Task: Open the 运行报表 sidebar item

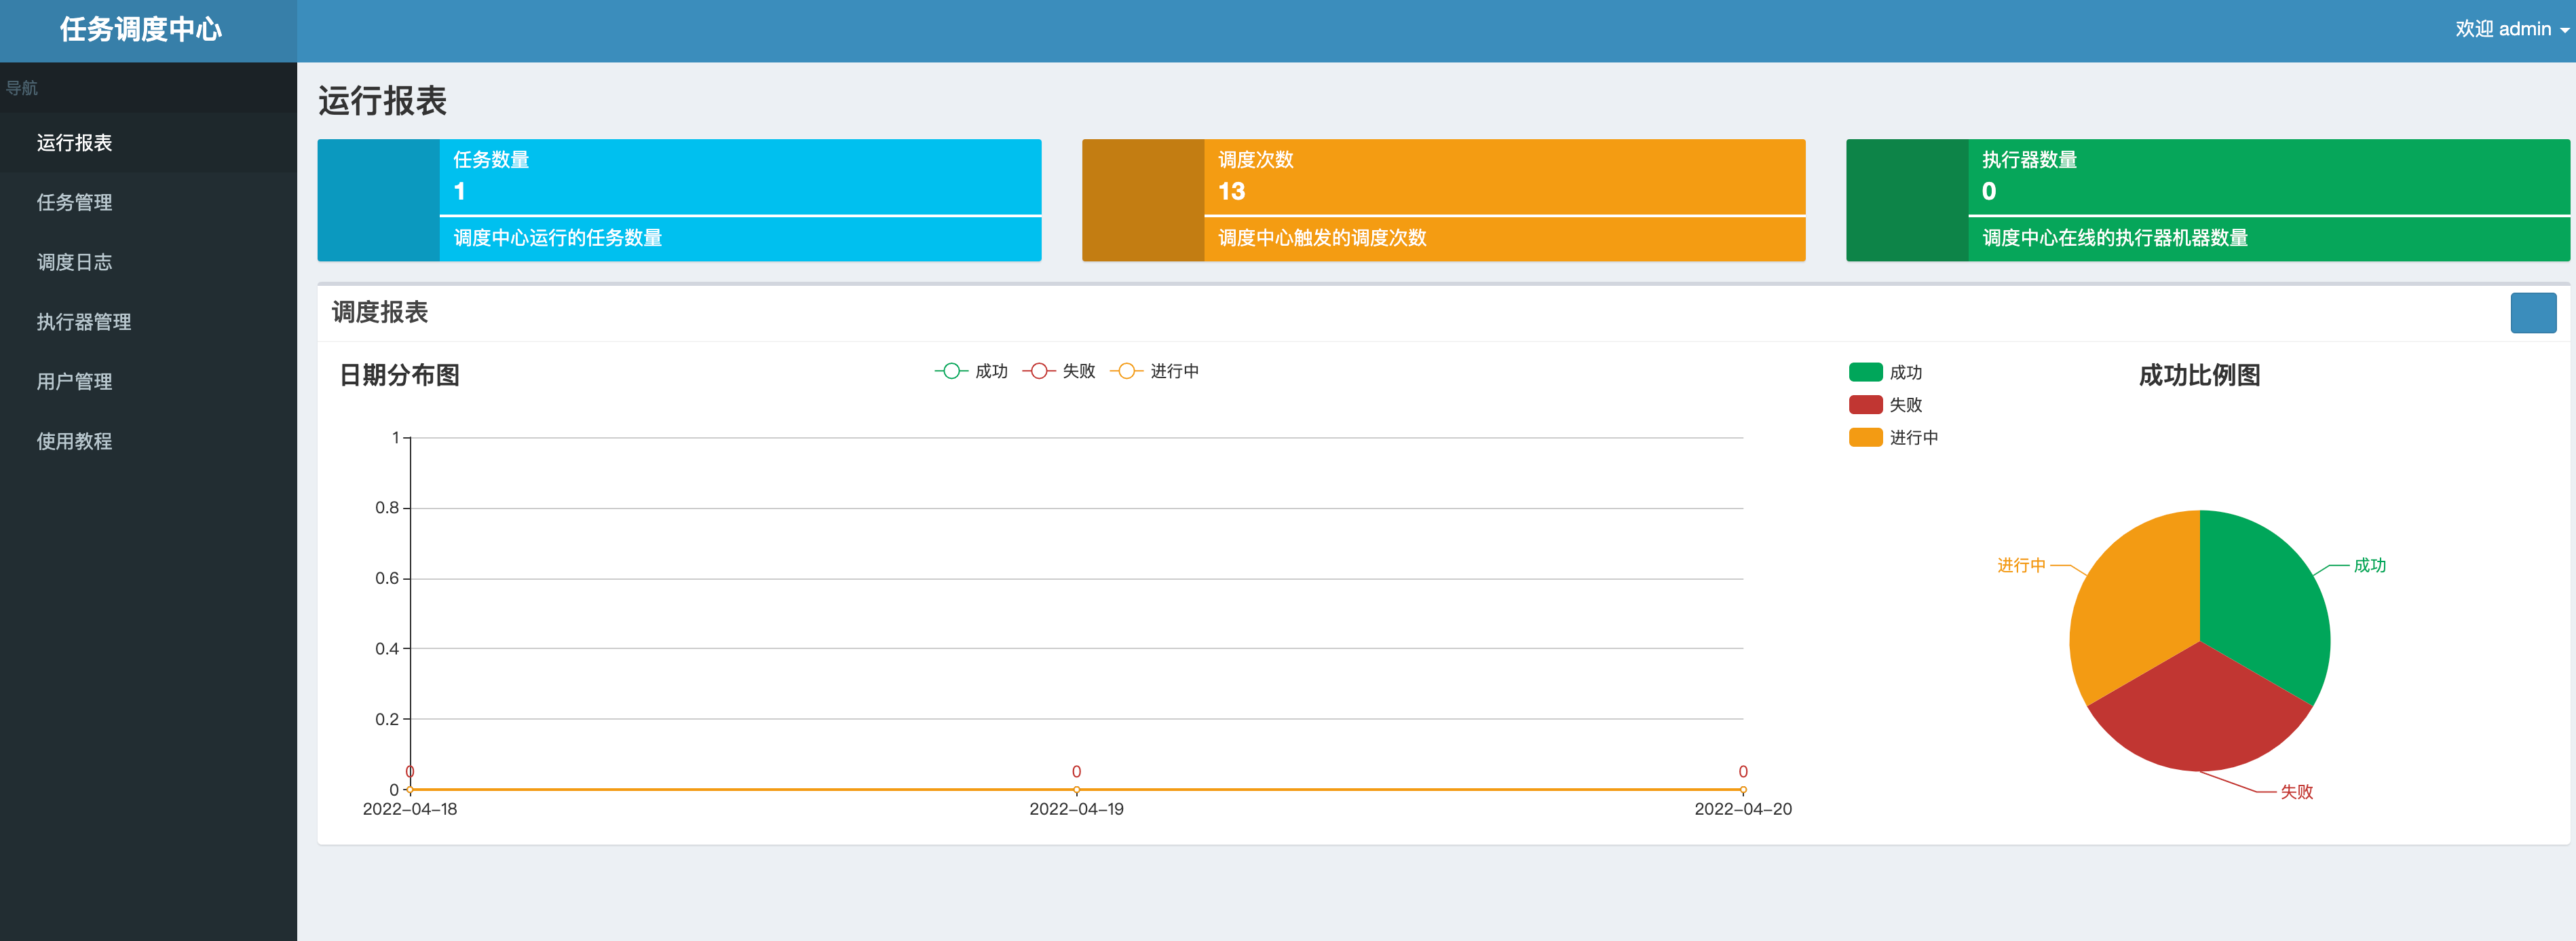Action: pyautogui.click(x=148, y=143)
